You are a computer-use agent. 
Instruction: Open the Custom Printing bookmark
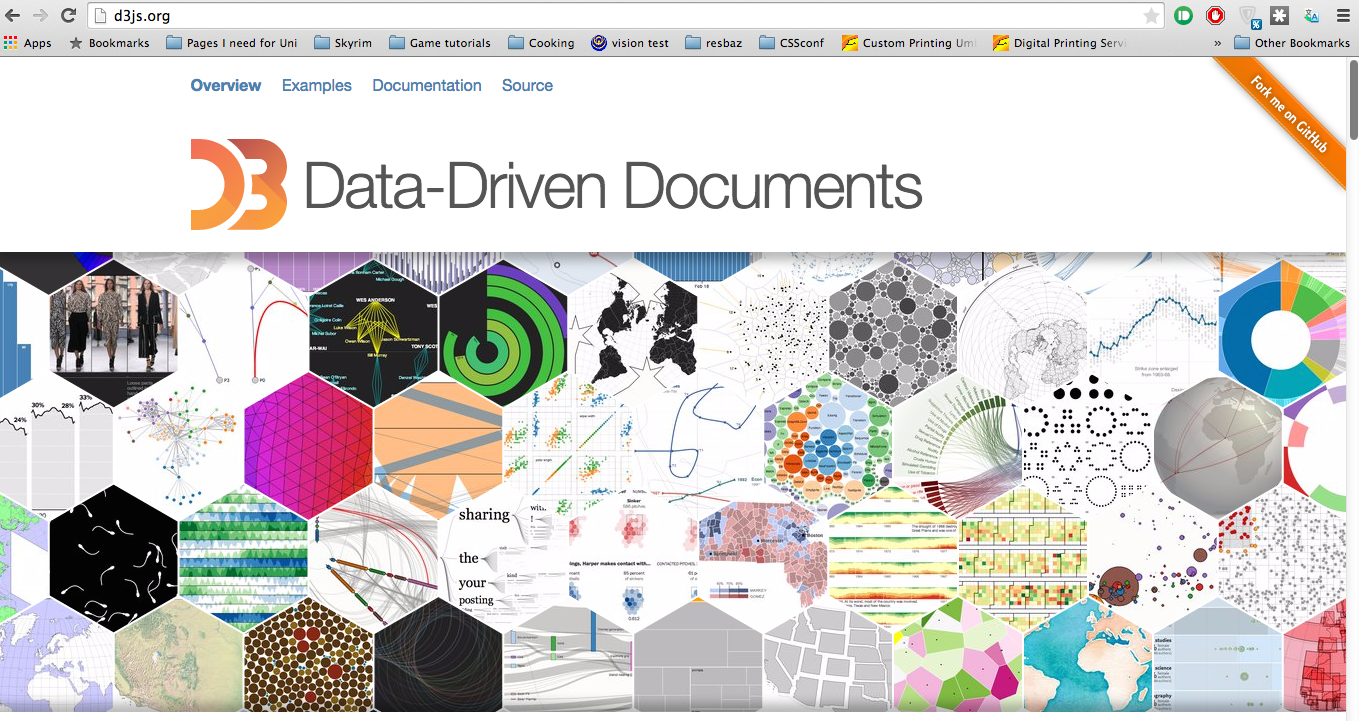[909, 43]
